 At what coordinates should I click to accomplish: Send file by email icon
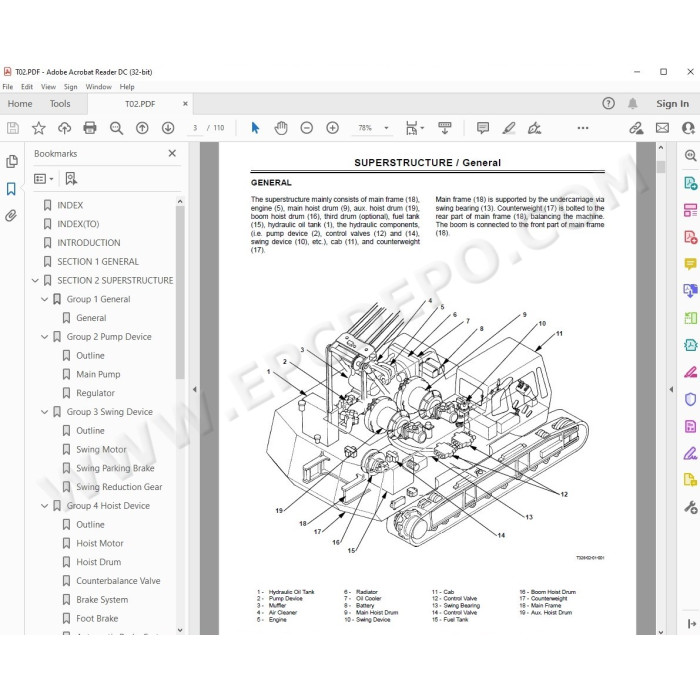click(x=662, y=128)
